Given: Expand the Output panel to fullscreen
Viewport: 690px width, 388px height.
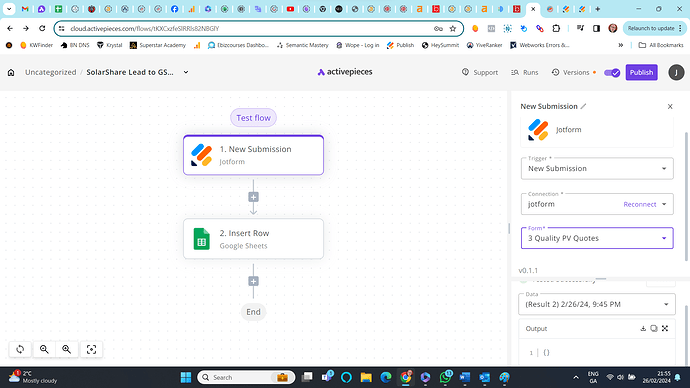Looking at the screenshot, I should [665, 329].
